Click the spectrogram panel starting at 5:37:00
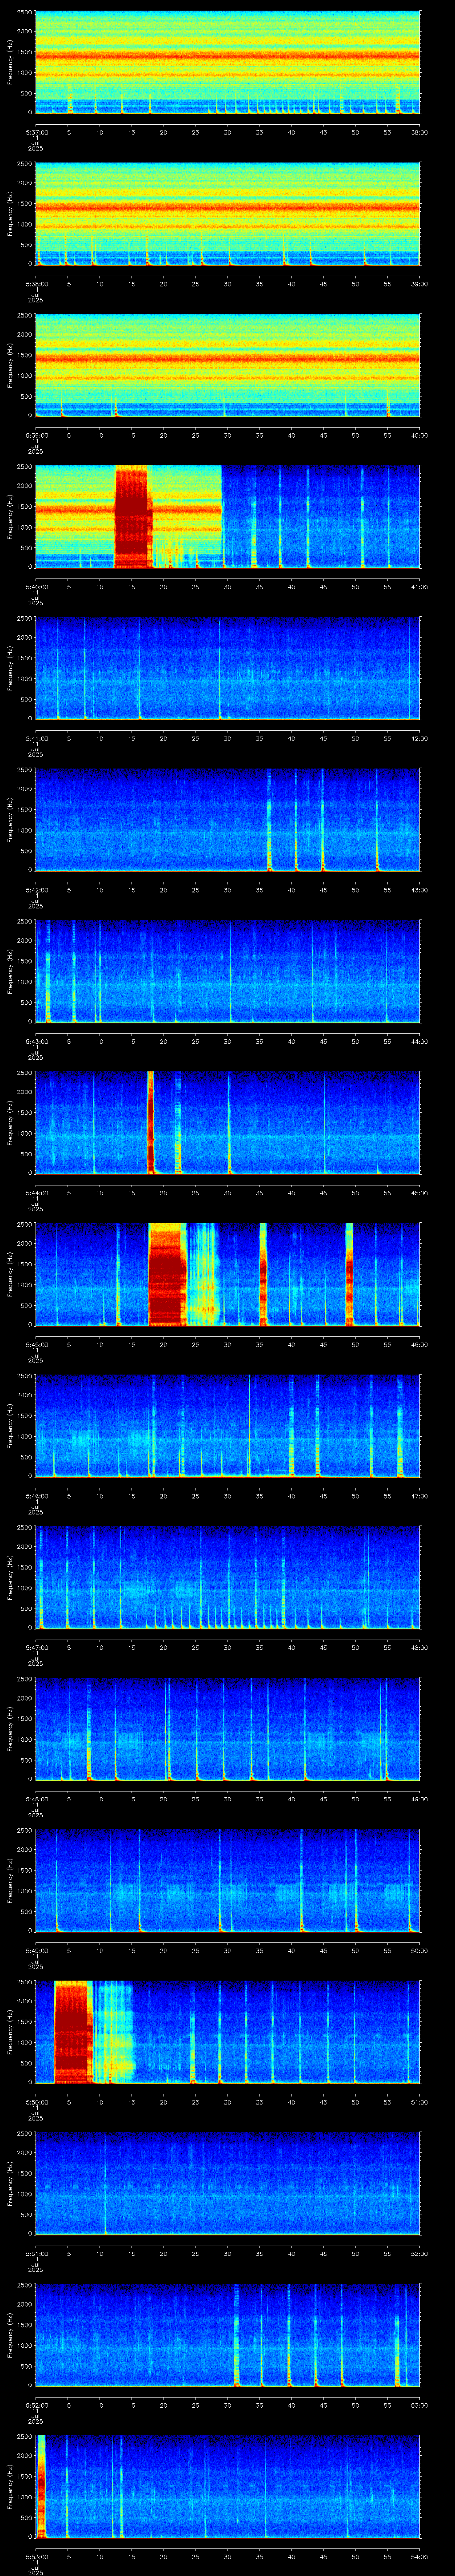 coord(227,62)
